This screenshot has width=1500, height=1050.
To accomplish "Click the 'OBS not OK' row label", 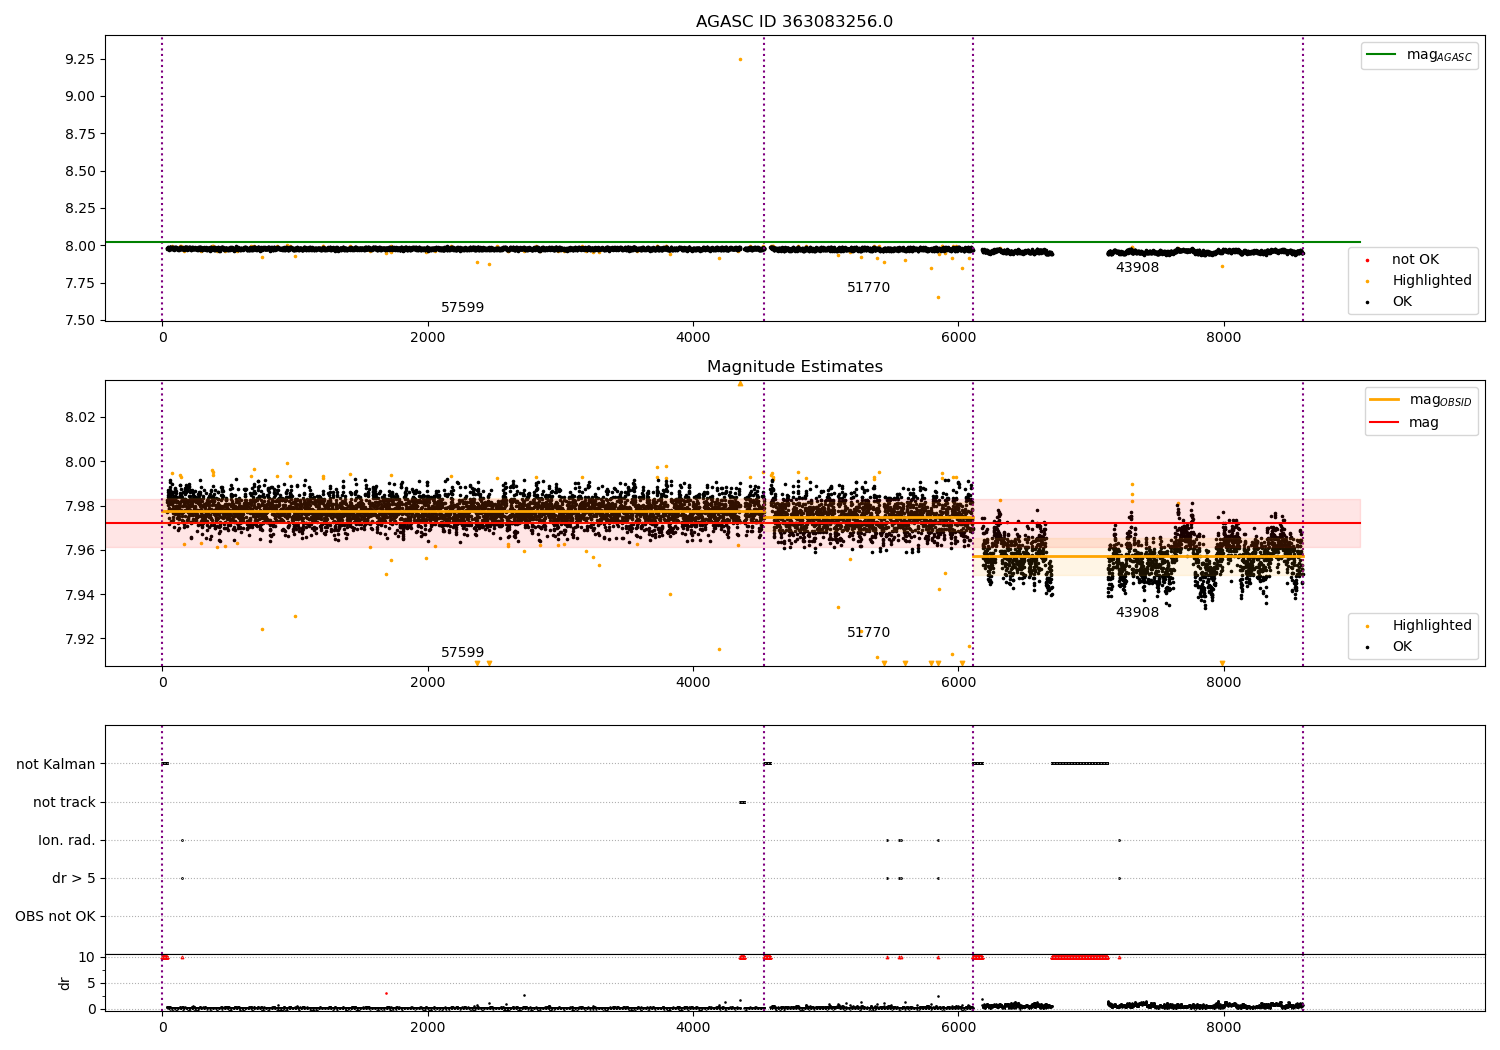I will 55,916.
